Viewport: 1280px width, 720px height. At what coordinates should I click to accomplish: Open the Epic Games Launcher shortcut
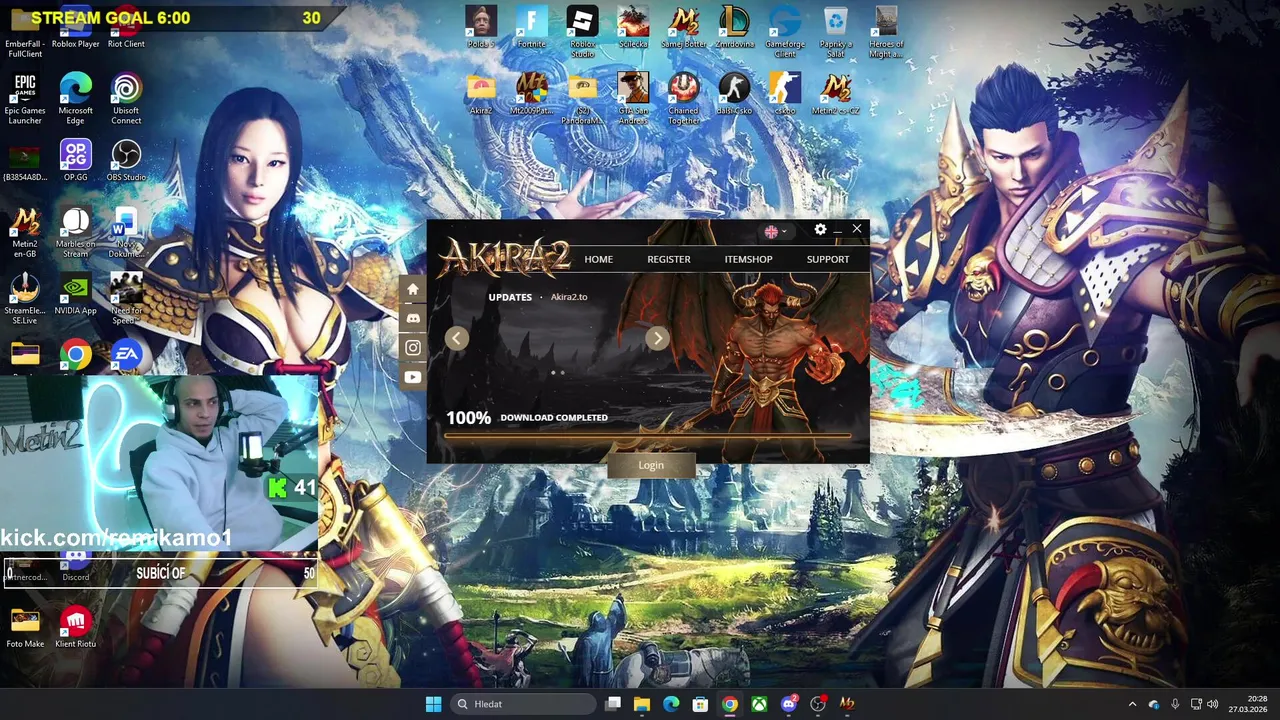click(x=25, y=99)
